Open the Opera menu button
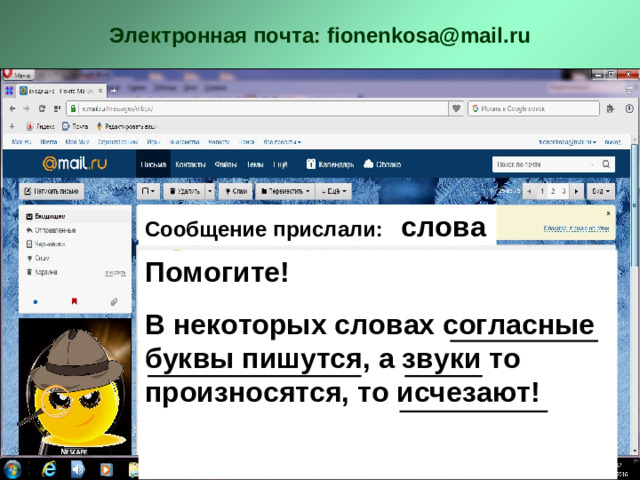 click(18, 75)
